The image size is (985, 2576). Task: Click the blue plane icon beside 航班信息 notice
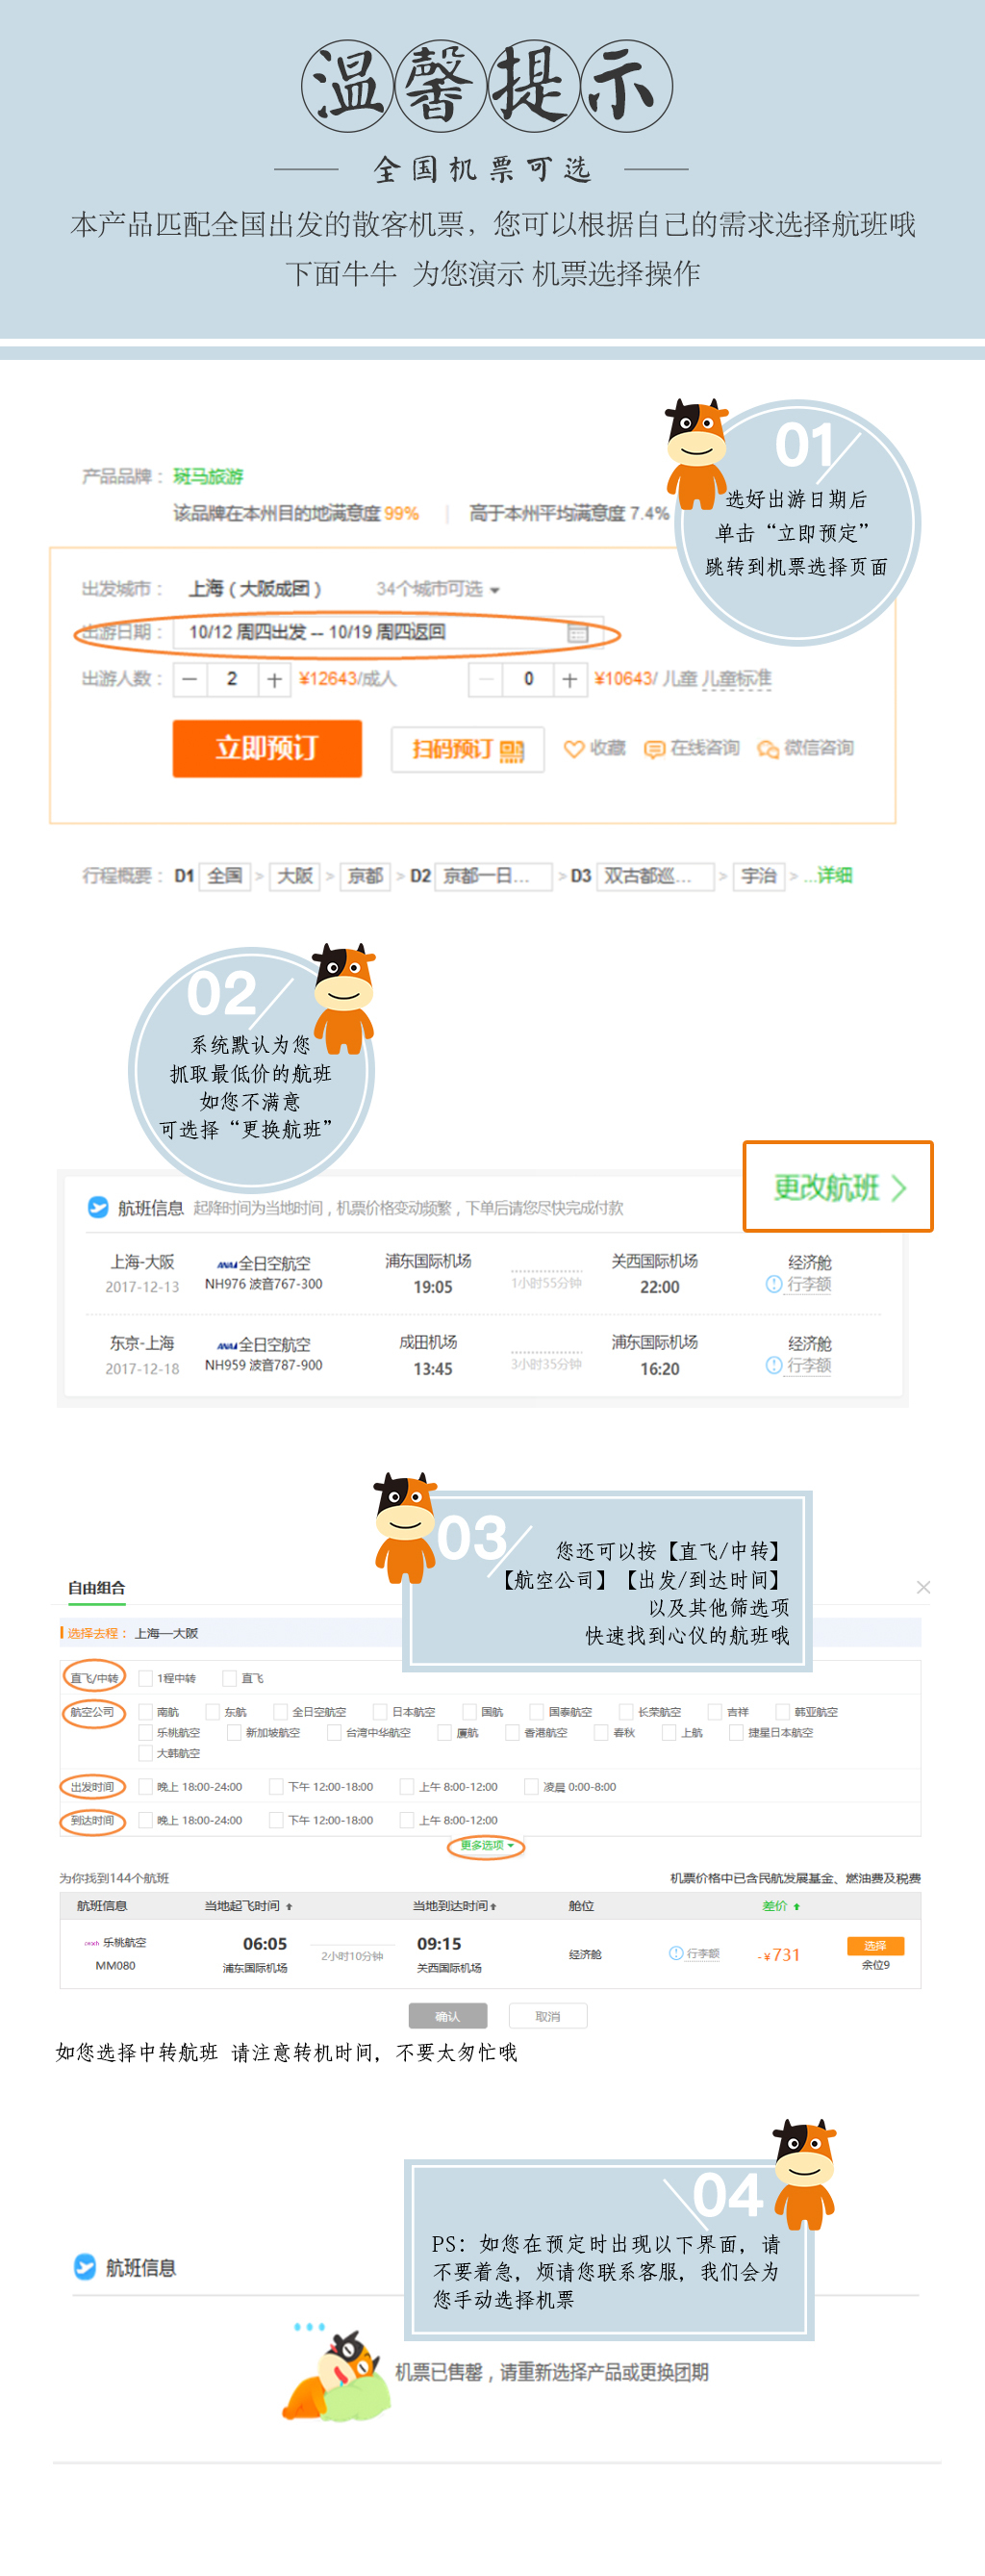98,1207
